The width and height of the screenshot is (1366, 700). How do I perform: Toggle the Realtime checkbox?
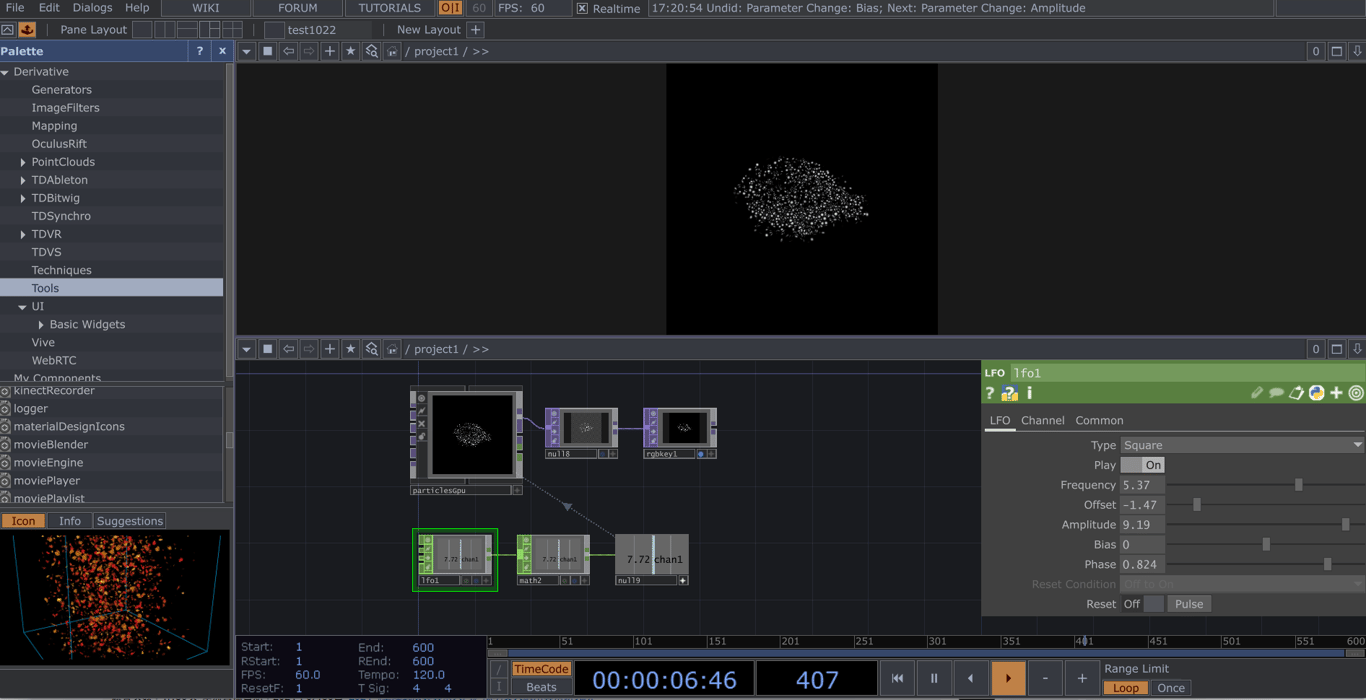pos(582,8)
